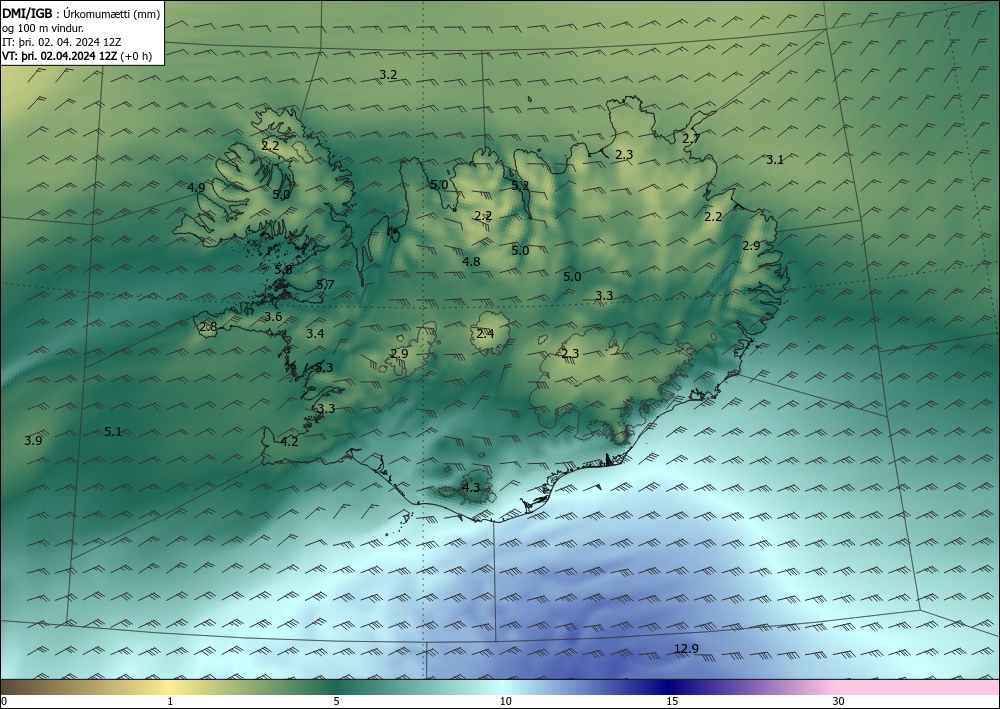Click the 5.8 value label
This screenshot has height=709, width=1000.
[x=283, y=270]
